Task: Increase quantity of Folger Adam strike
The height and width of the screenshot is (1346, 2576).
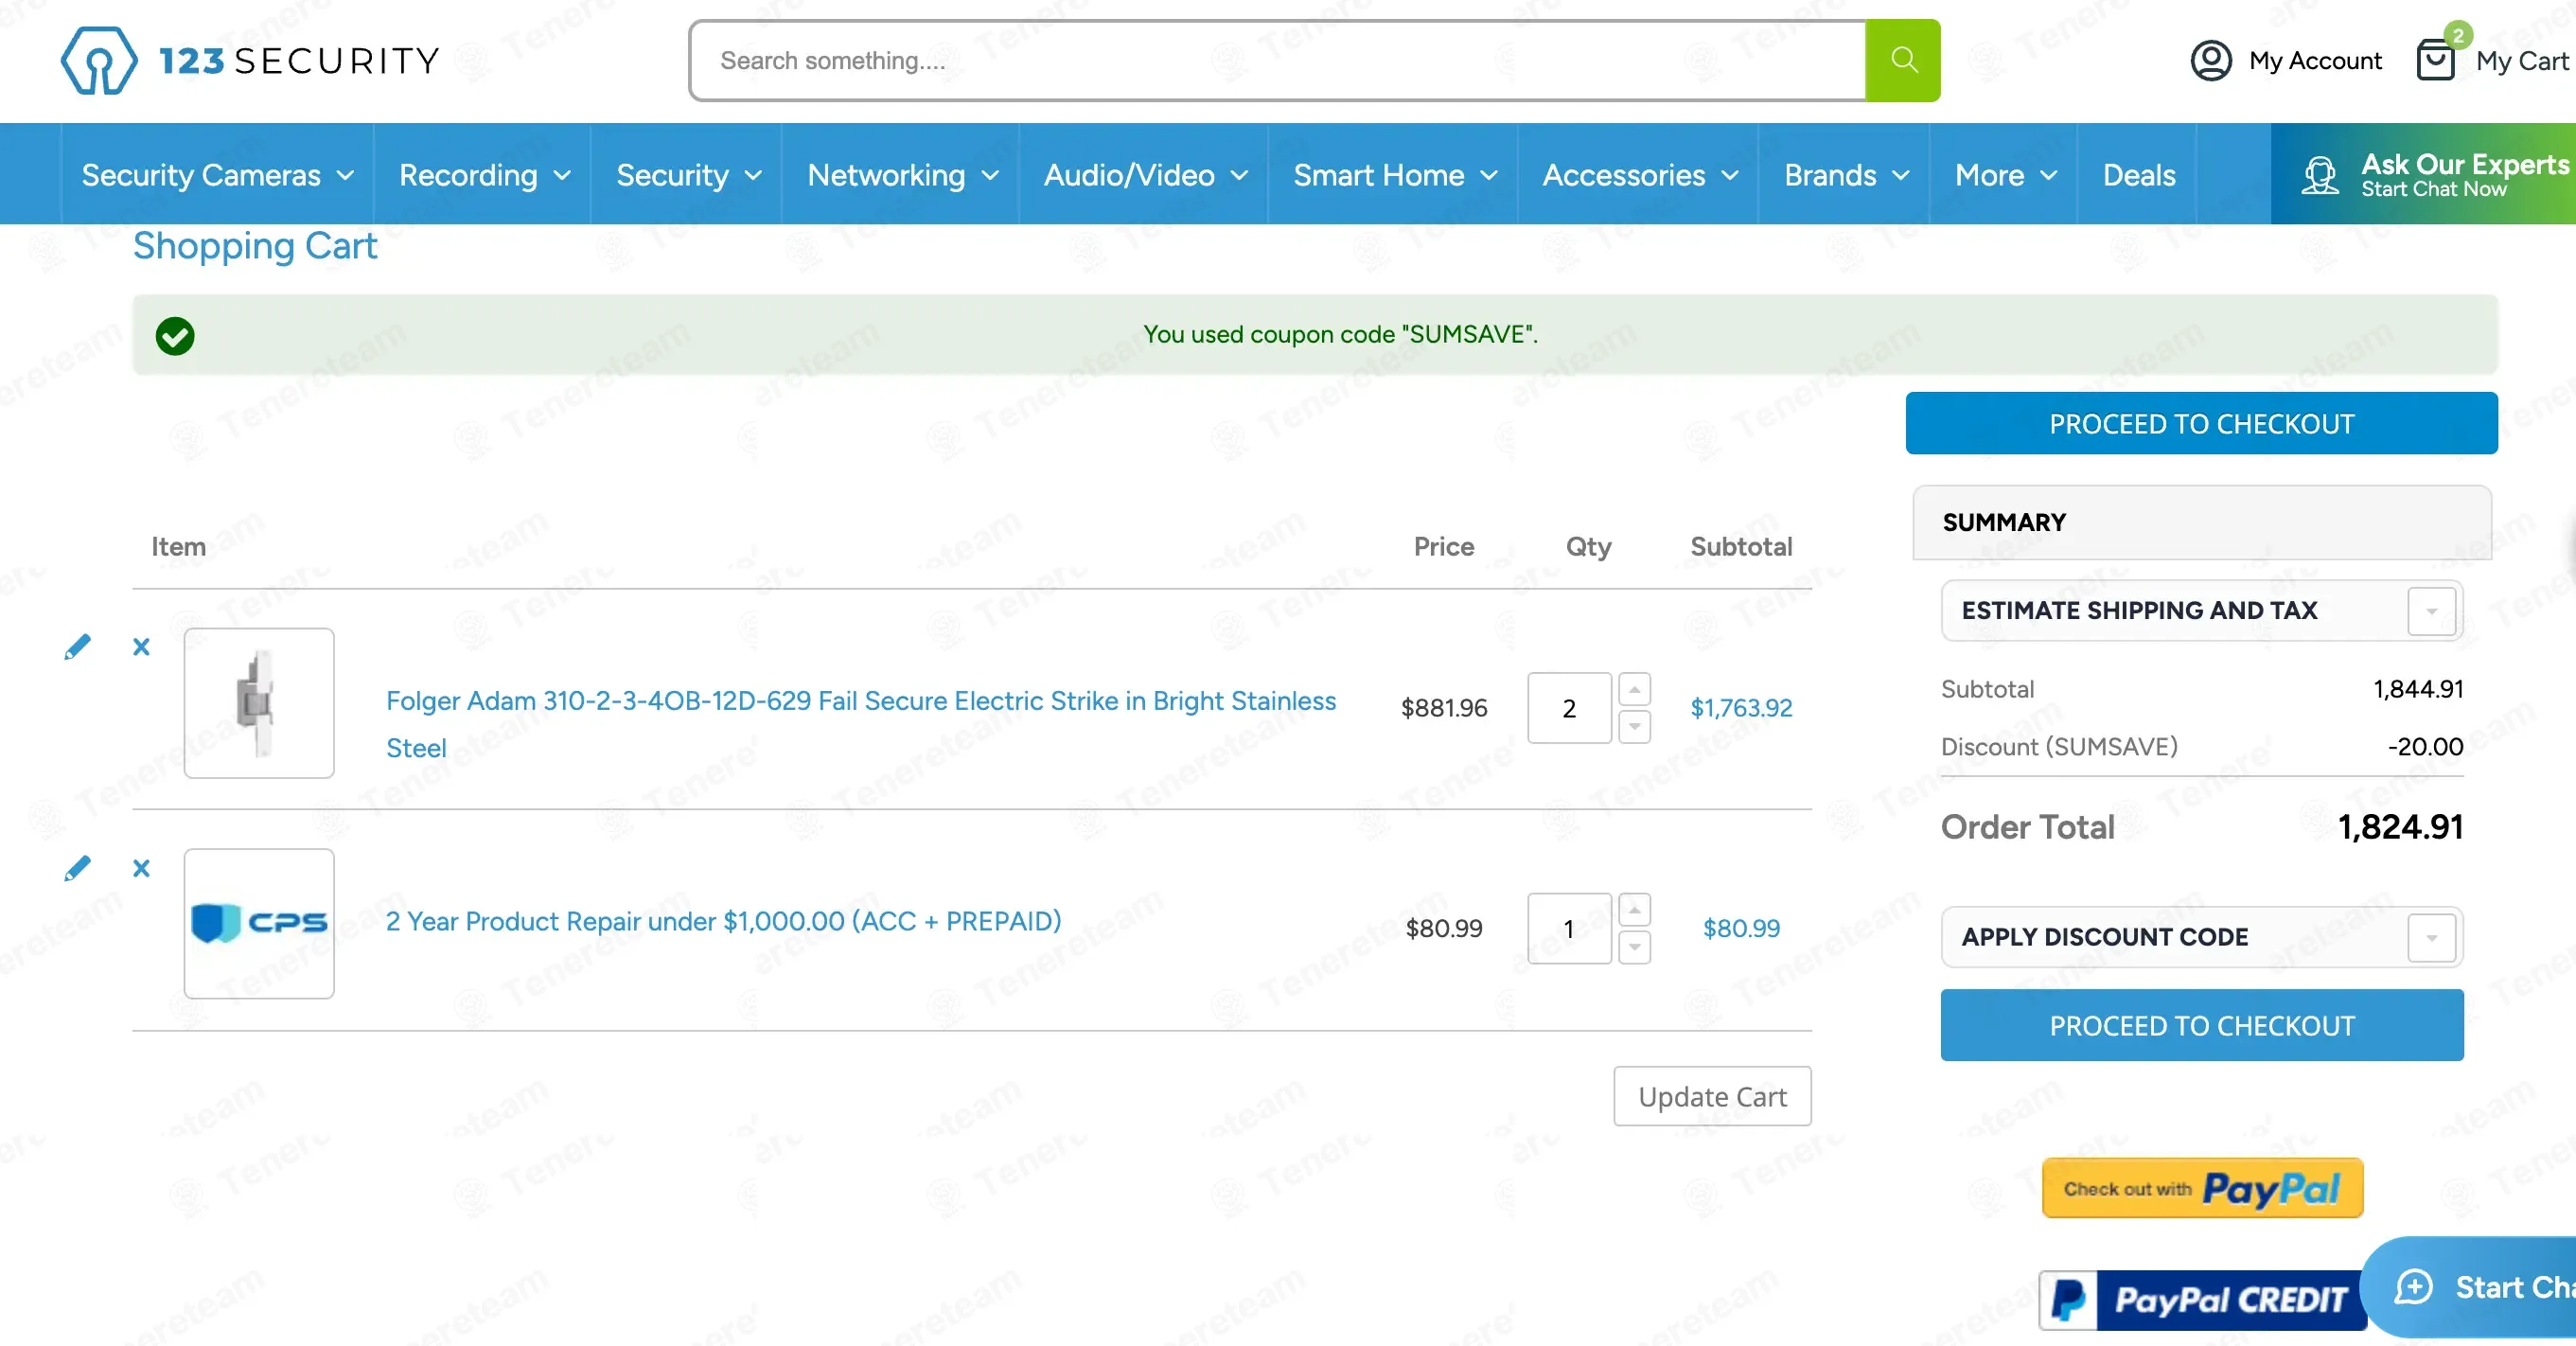Action: point(1634,690)
